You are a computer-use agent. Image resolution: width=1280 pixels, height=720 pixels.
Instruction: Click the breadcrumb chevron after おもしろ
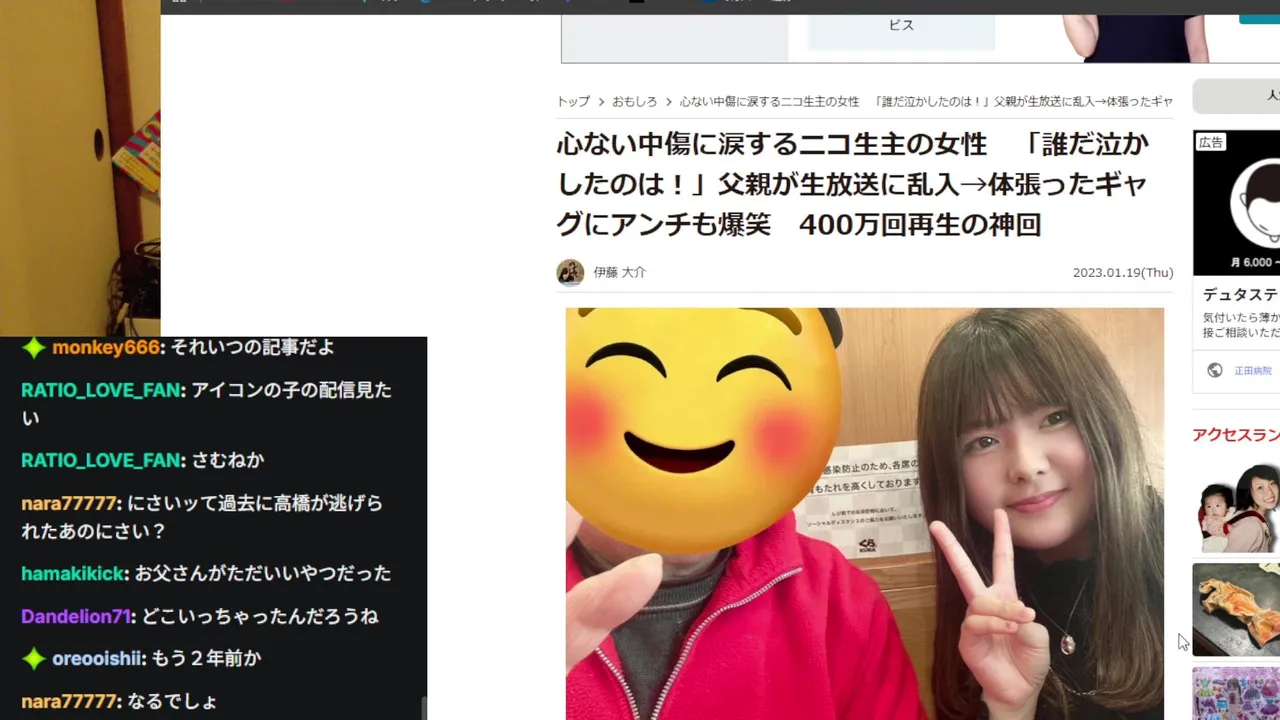pyautogui.click(x=668, y=102)
